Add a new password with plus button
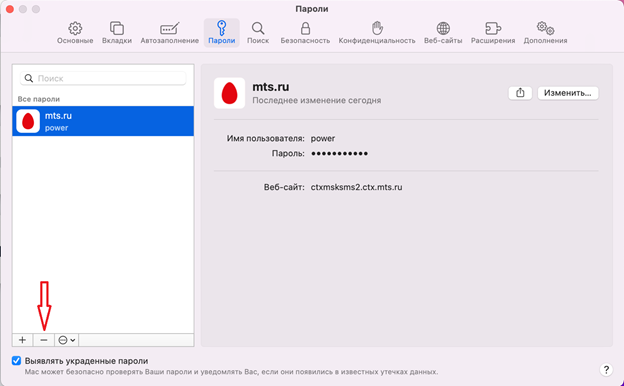Image resolution: width=624 pixels, height=386 pixels. tap(23, 340)
